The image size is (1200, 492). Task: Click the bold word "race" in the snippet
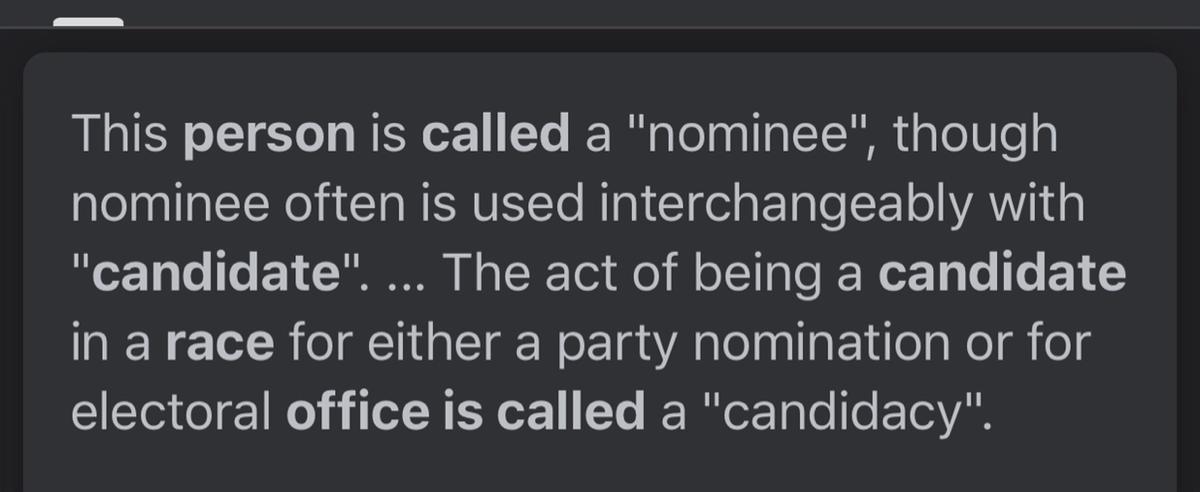219,343
